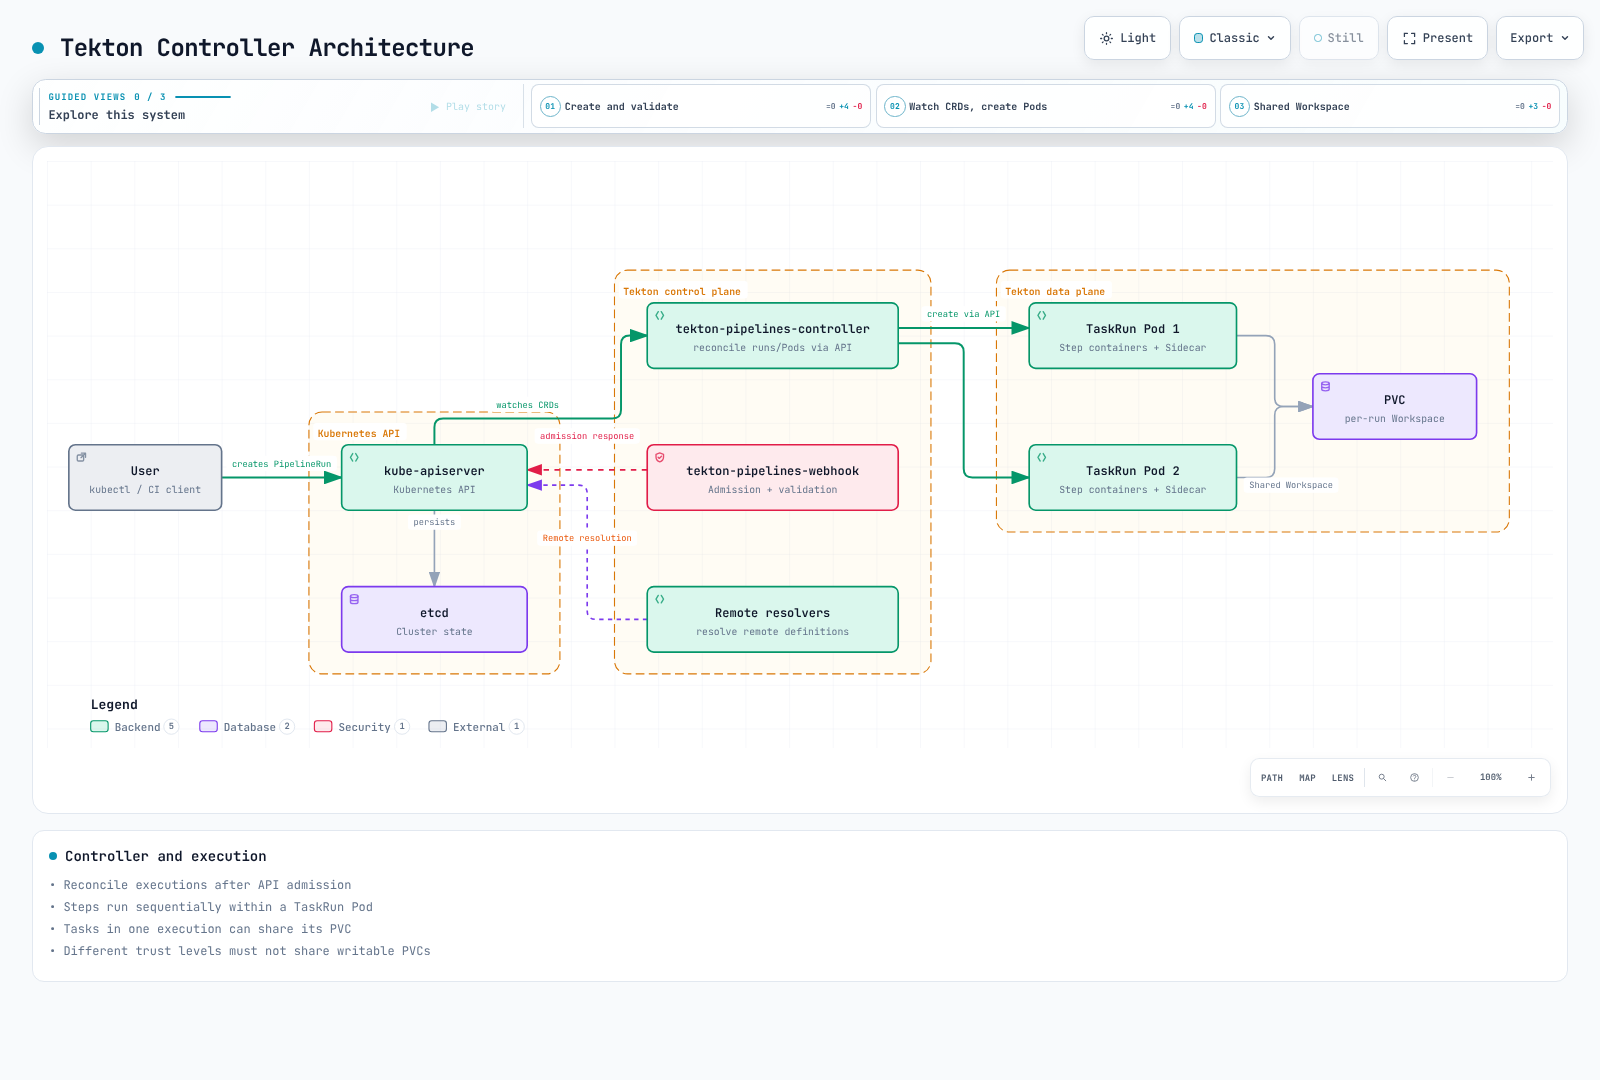Click the search magnifier icon in zoom toolbar
1600x1080 pixels.
[1382, 777]
